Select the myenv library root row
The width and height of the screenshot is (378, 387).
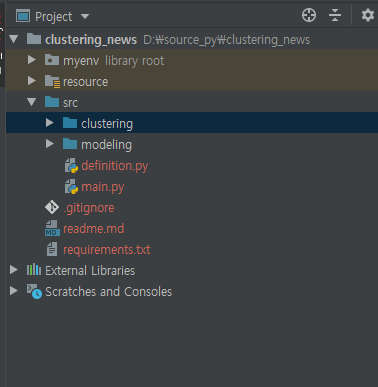[192, 60]
